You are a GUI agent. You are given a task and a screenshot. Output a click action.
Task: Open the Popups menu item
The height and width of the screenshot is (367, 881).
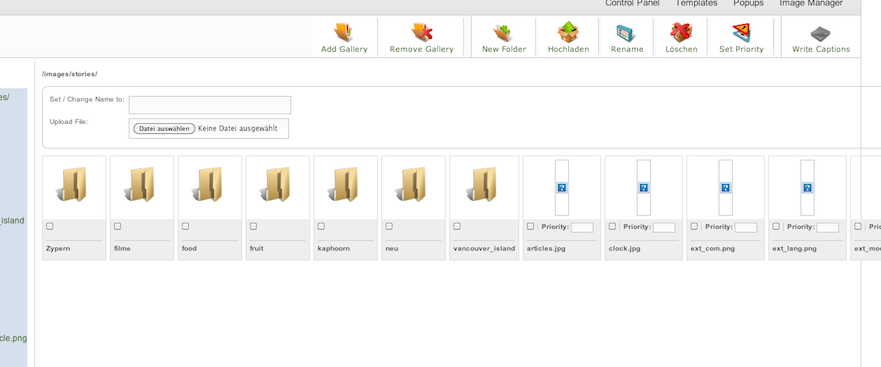(x=748, y=3)
